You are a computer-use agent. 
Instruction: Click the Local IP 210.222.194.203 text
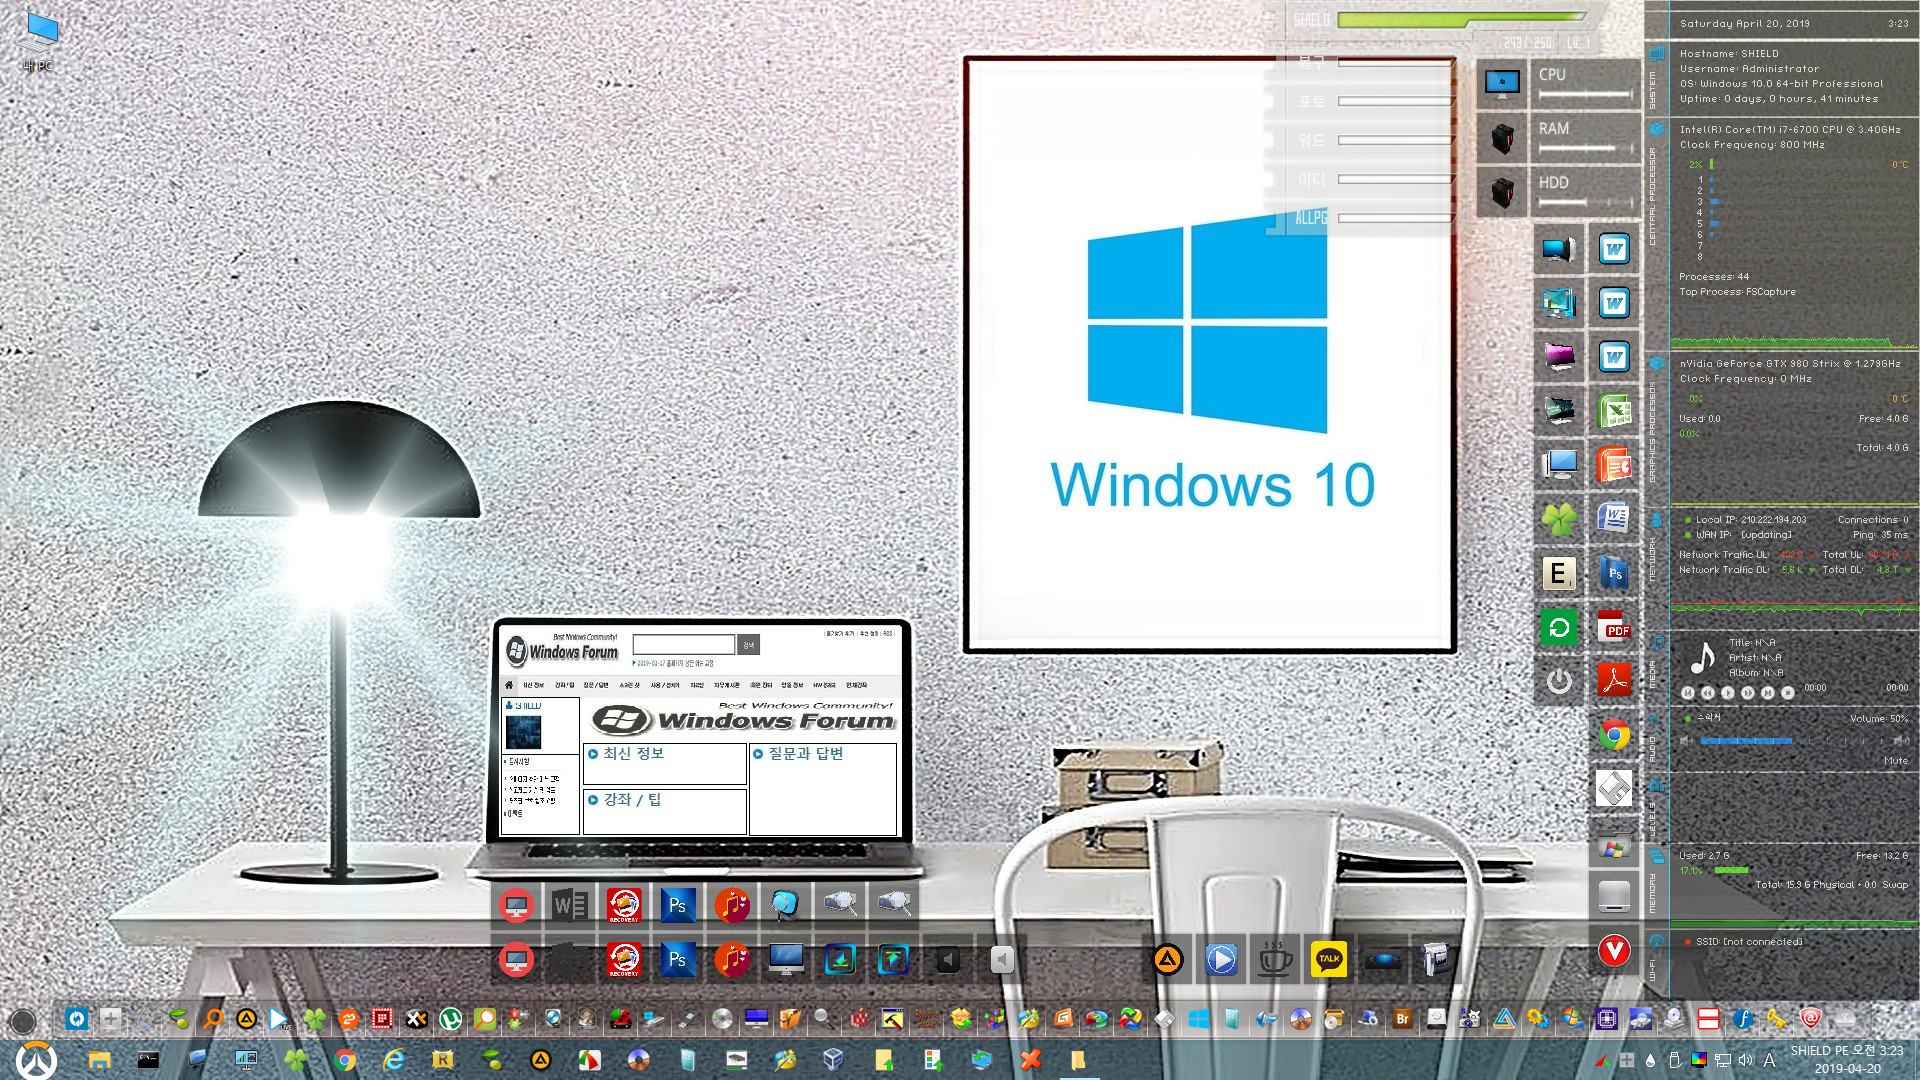pos(1751,520)
